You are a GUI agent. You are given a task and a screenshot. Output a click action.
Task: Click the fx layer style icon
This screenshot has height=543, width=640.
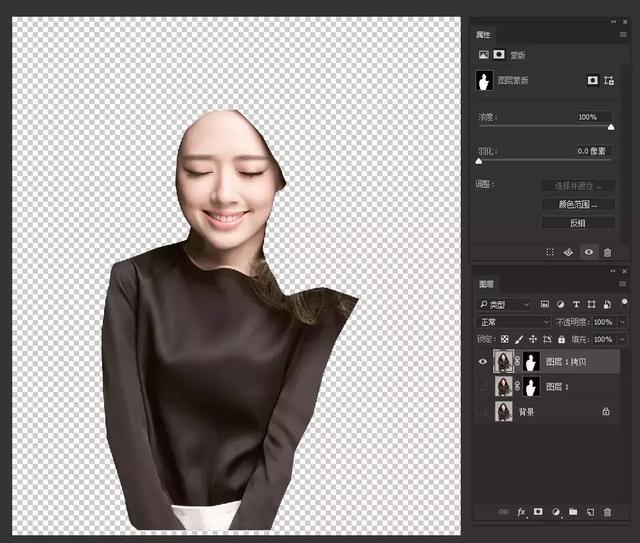point(521,512)
